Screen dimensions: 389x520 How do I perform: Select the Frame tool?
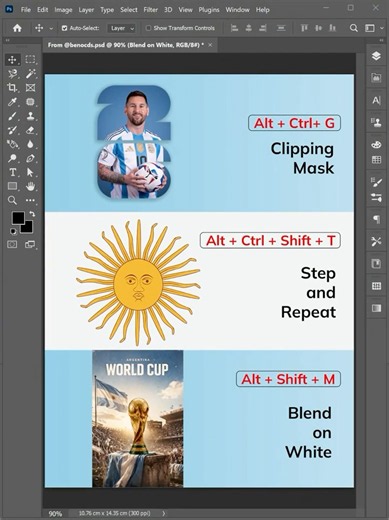coord(30,88)
